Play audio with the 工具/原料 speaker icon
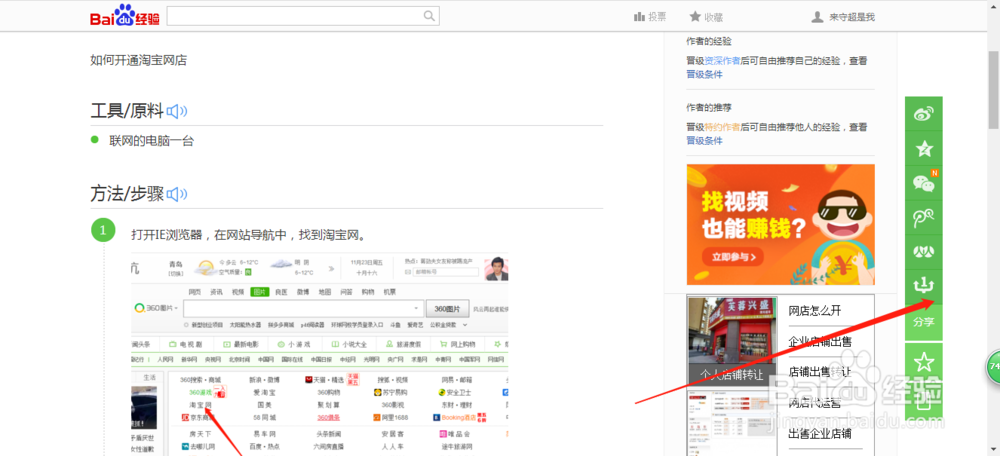This screenshot has width=1000, height=456. (x=177, y=112)
